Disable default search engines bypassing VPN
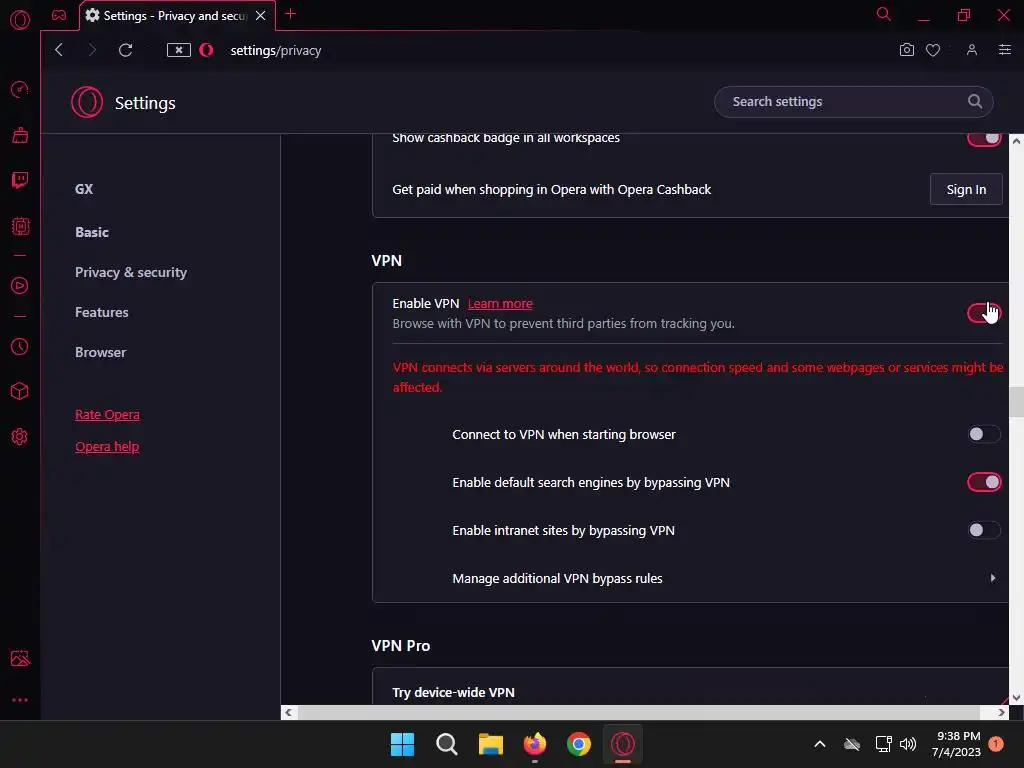This screenshot has height=768, width=1024. (x=984, y=483)
